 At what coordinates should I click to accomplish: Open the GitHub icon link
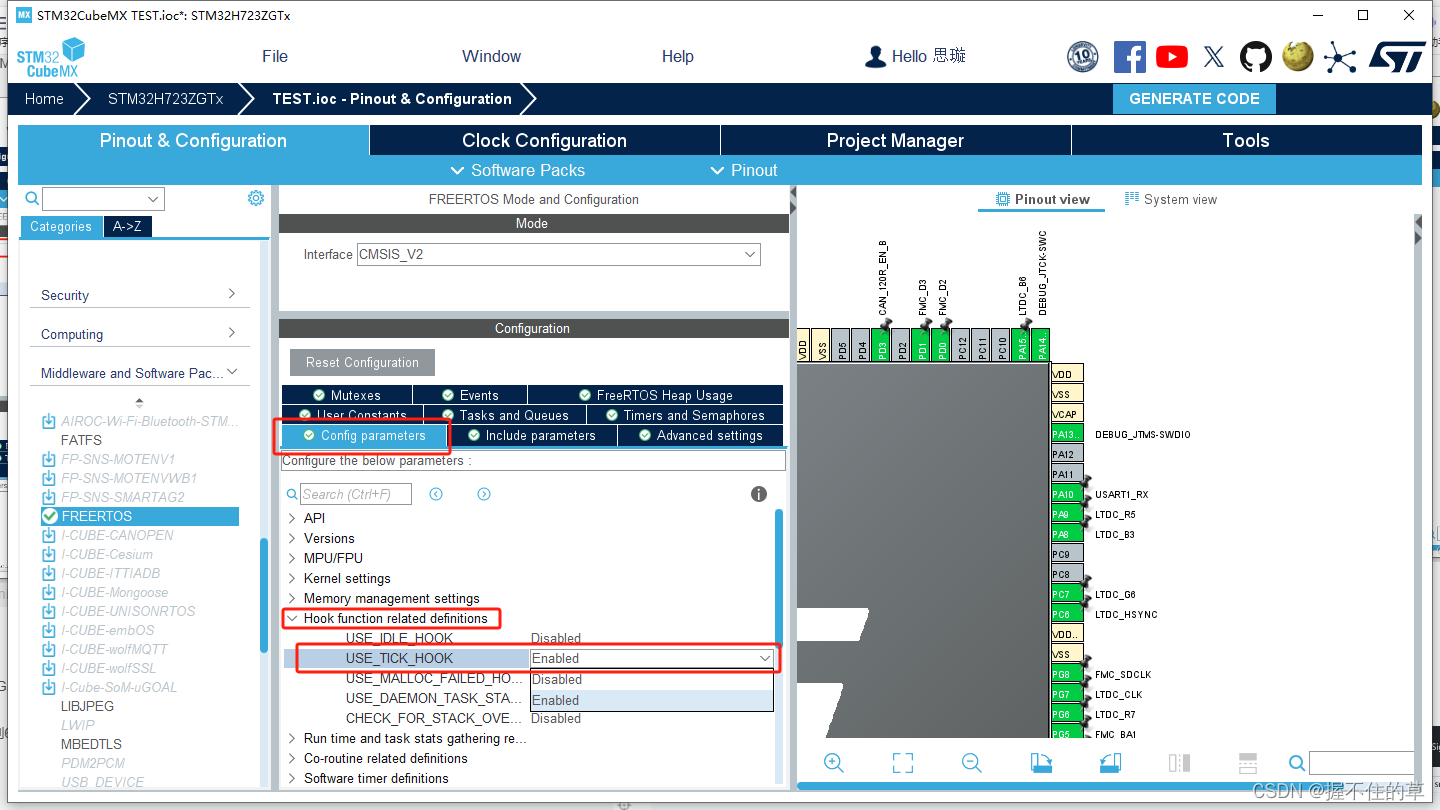pyautogui.click(x=1256, y=57)
